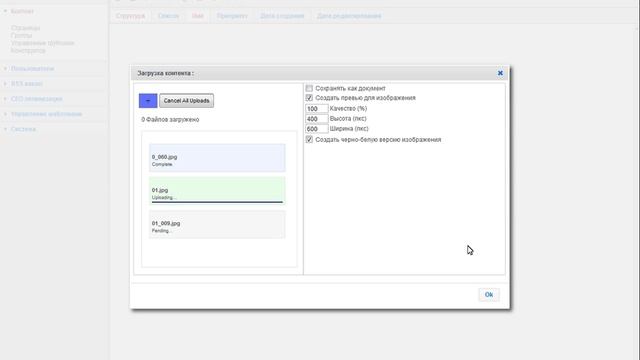Open Конструктор in the sidebar
Viewport: 640px width, 360px height.
[x=28, y=51]
